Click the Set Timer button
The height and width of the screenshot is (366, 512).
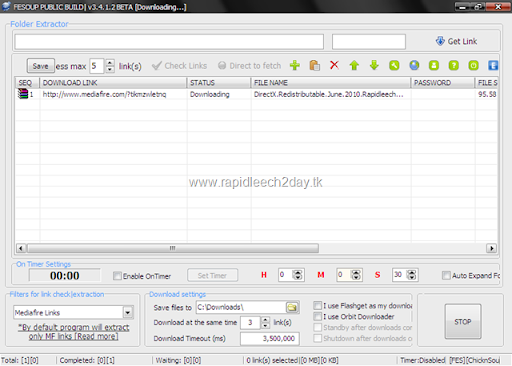(x=212, y=275)
